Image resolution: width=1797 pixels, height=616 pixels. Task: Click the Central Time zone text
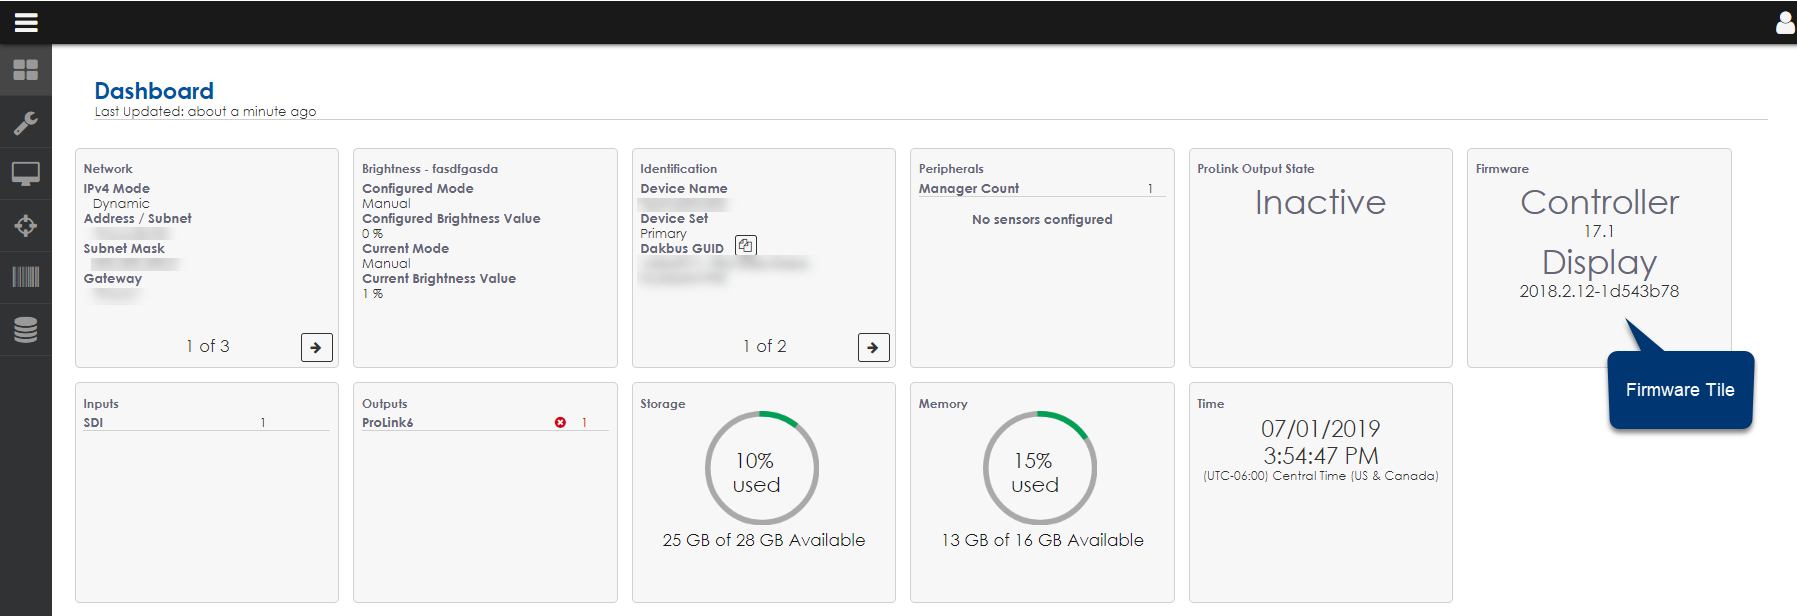pos(1321,476)
